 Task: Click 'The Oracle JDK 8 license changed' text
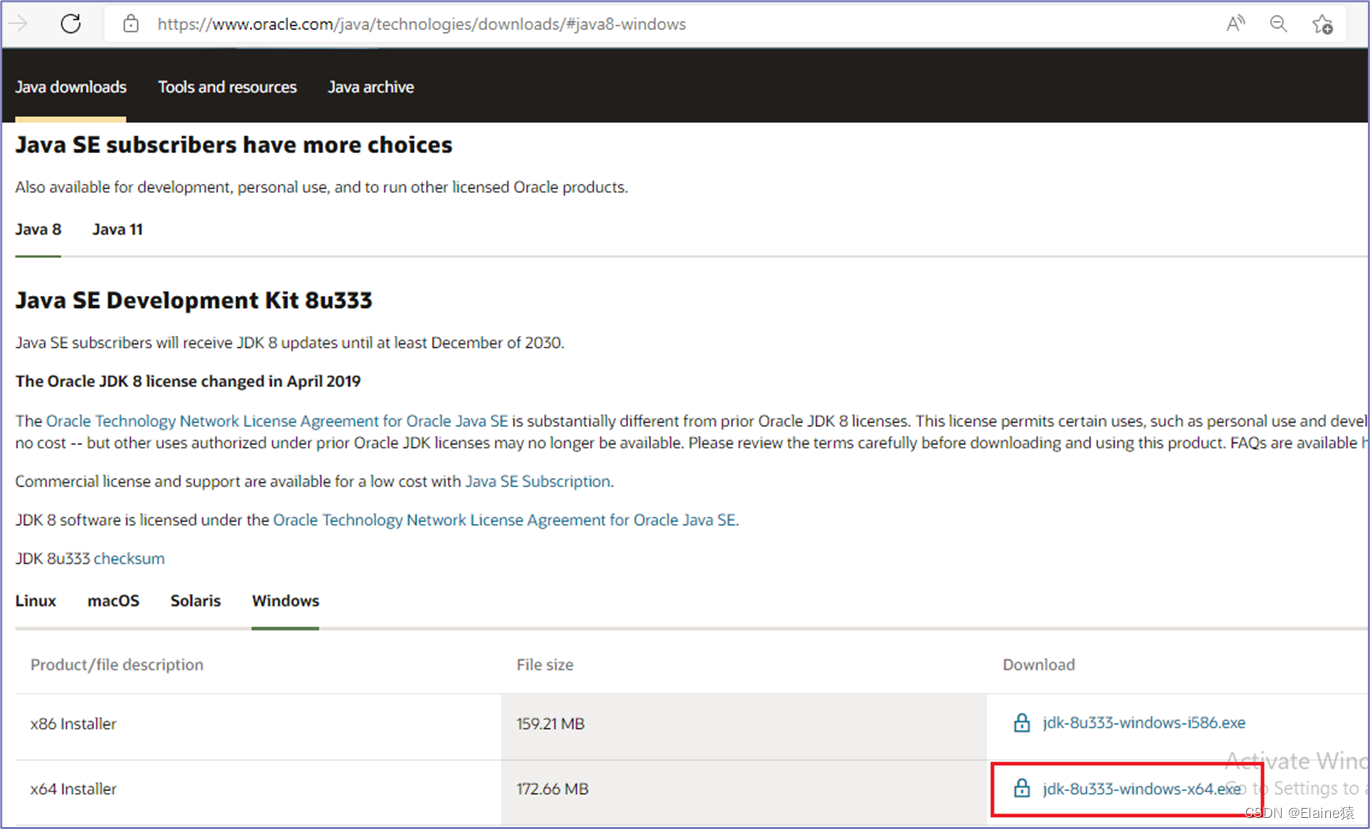[188, 381]
